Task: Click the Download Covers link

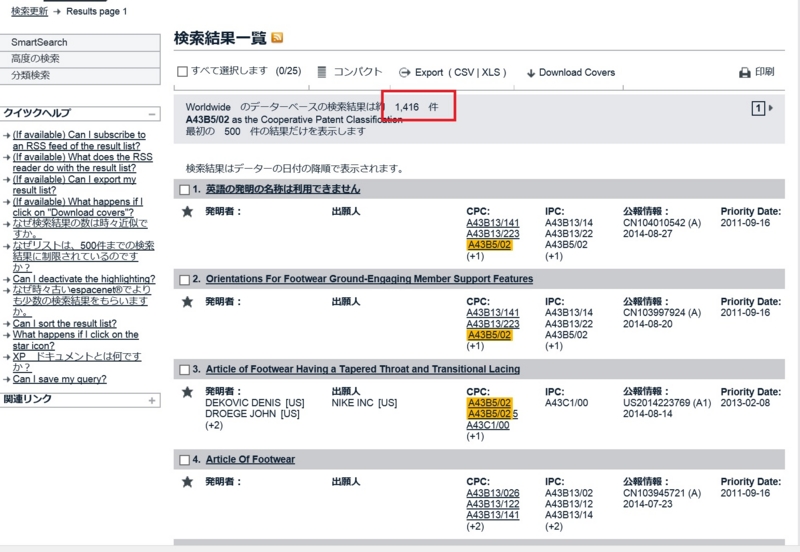Action: point(577,72)
